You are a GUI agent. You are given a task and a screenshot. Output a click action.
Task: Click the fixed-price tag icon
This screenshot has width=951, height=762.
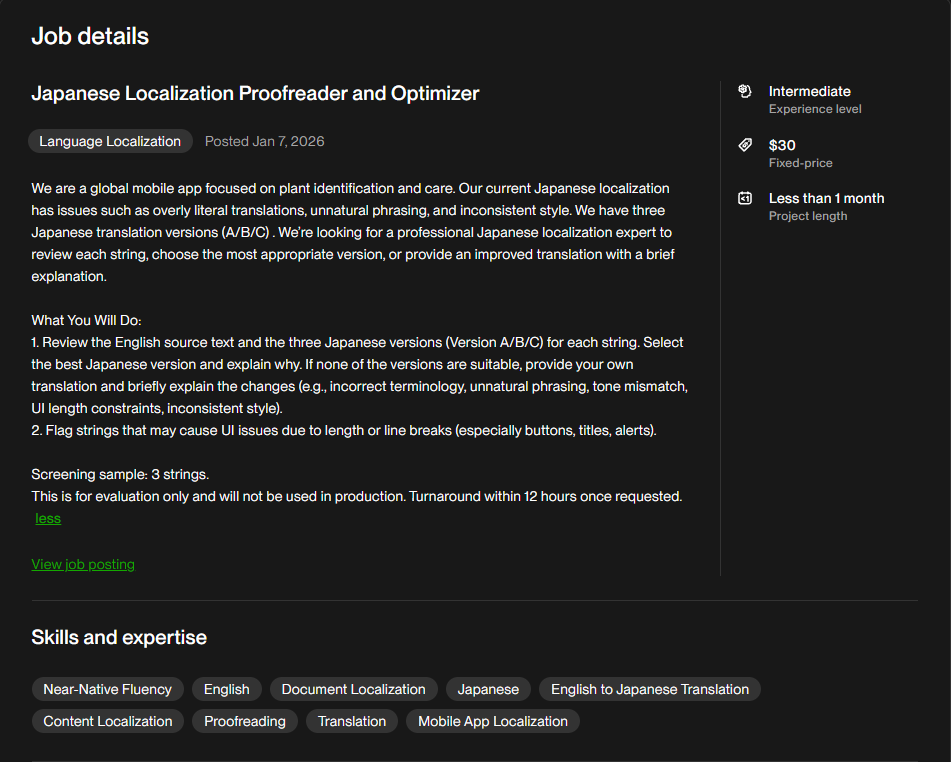point(744,145)
